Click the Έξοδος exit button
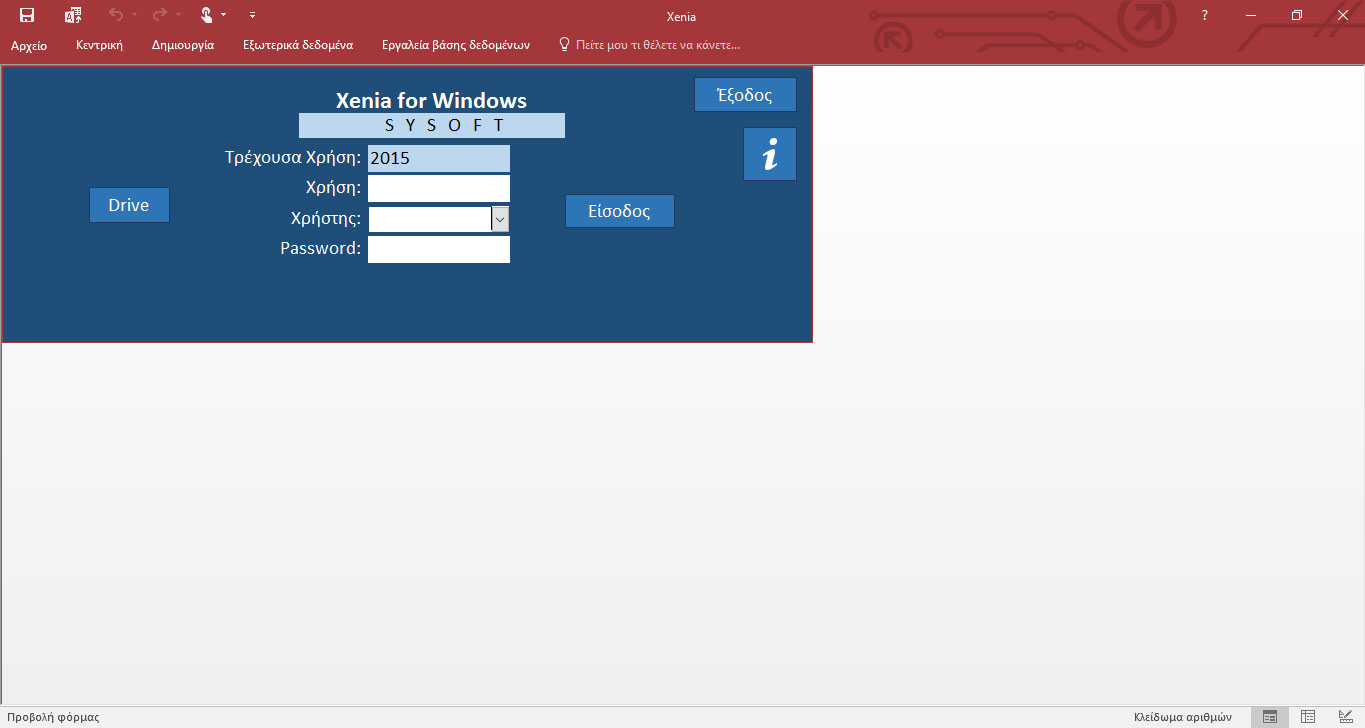The width and height of the screenshot is (1365, 728). point(745,95)
